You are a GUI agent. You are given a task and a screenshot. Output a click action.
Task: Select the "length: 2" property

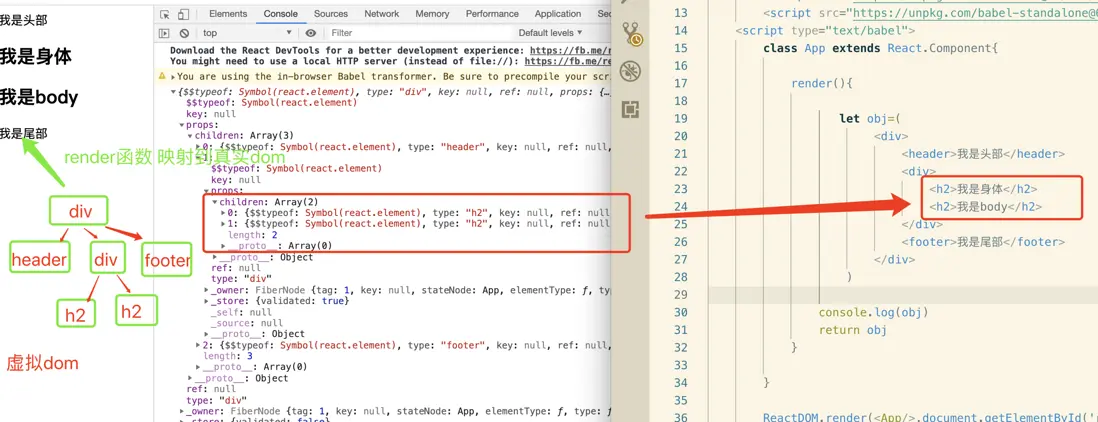coord(253,235)
